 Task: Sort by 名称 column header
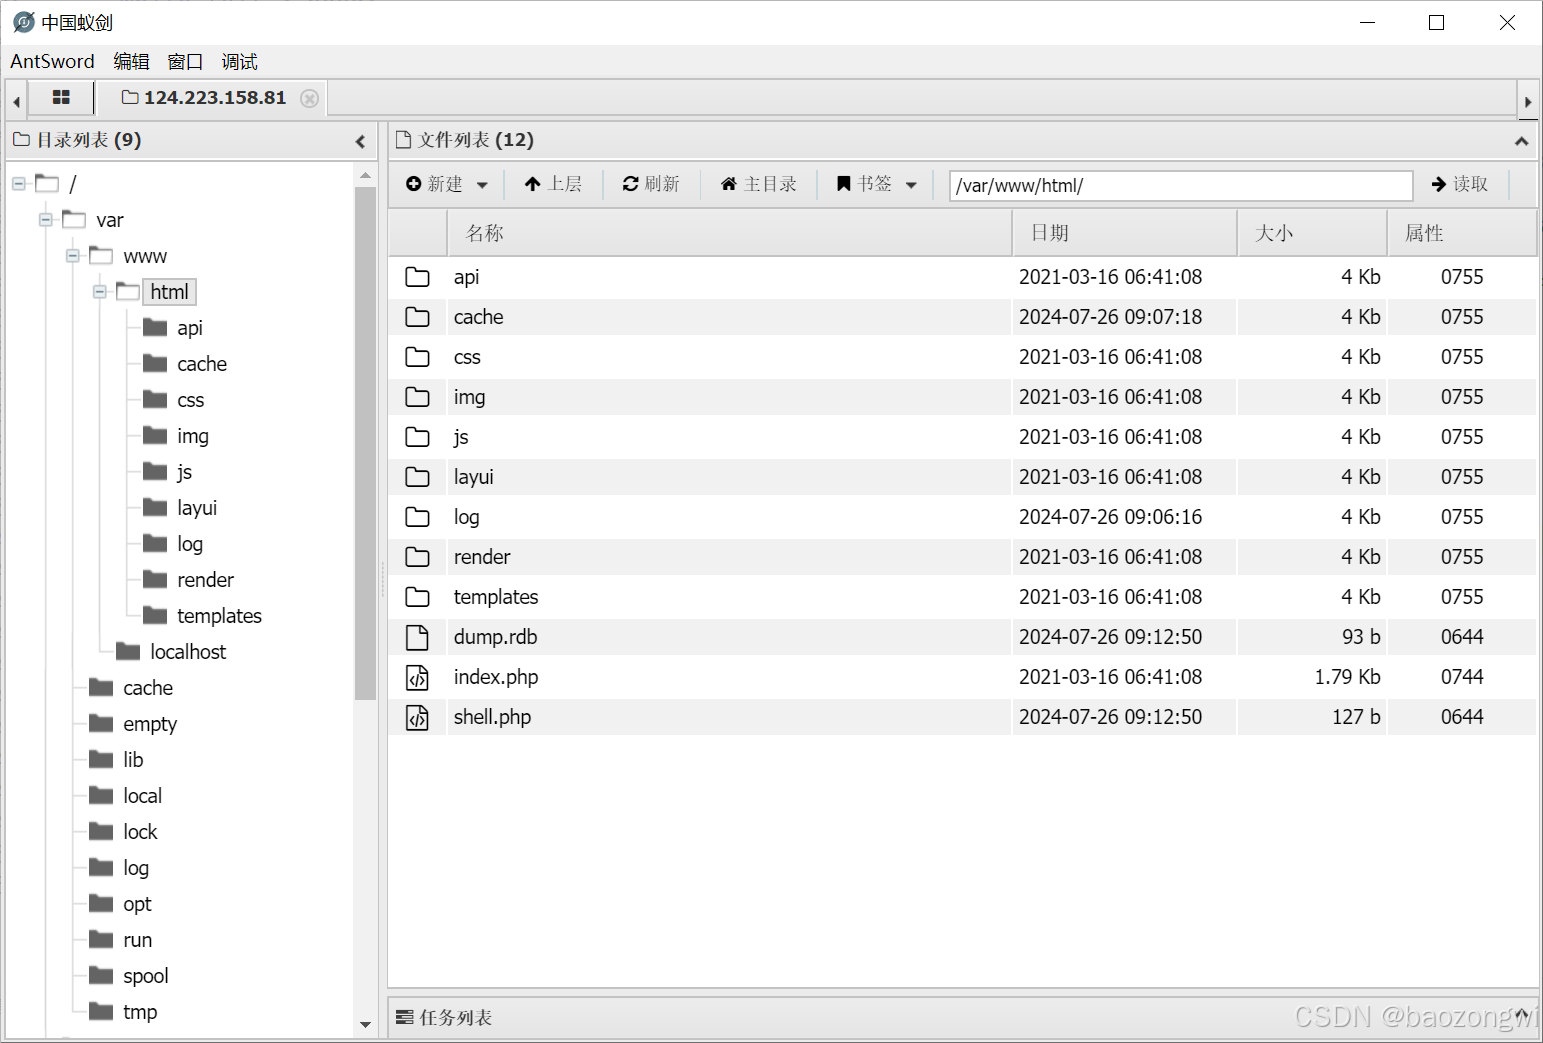coord(729,233)
